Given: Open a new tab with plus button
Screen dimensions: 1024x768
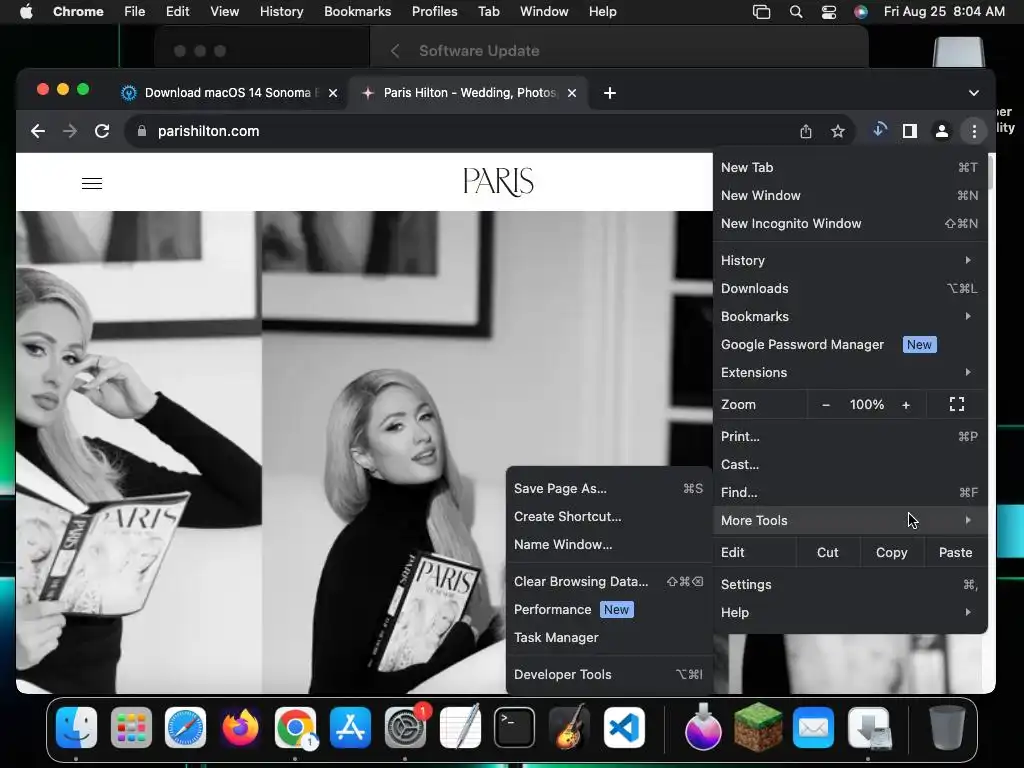Looking at the screenshot, I should (610, 93).
